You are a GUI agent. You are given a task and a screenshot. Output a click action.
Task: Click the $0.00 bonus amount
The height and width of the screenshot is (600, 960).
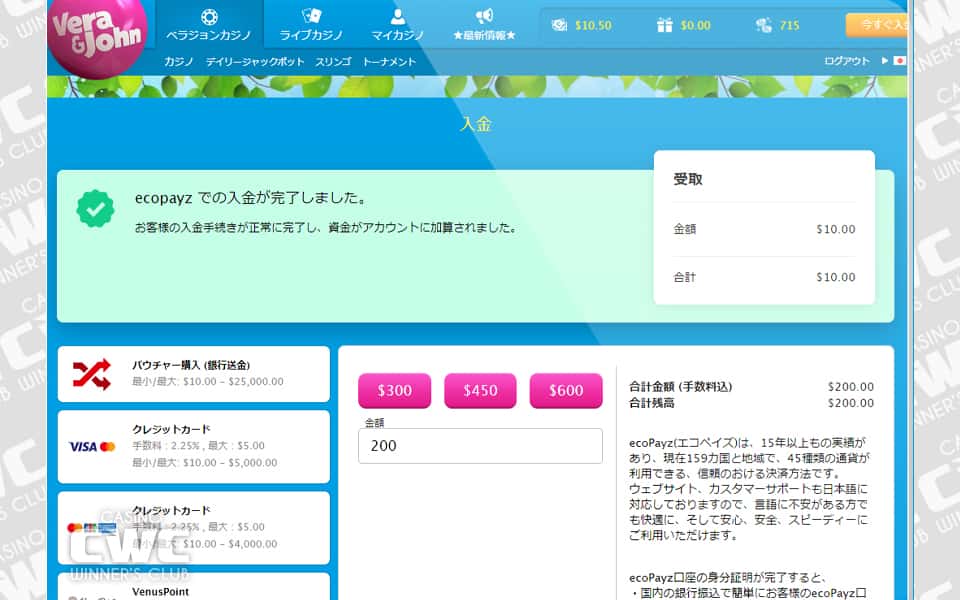tap(696, 25)
